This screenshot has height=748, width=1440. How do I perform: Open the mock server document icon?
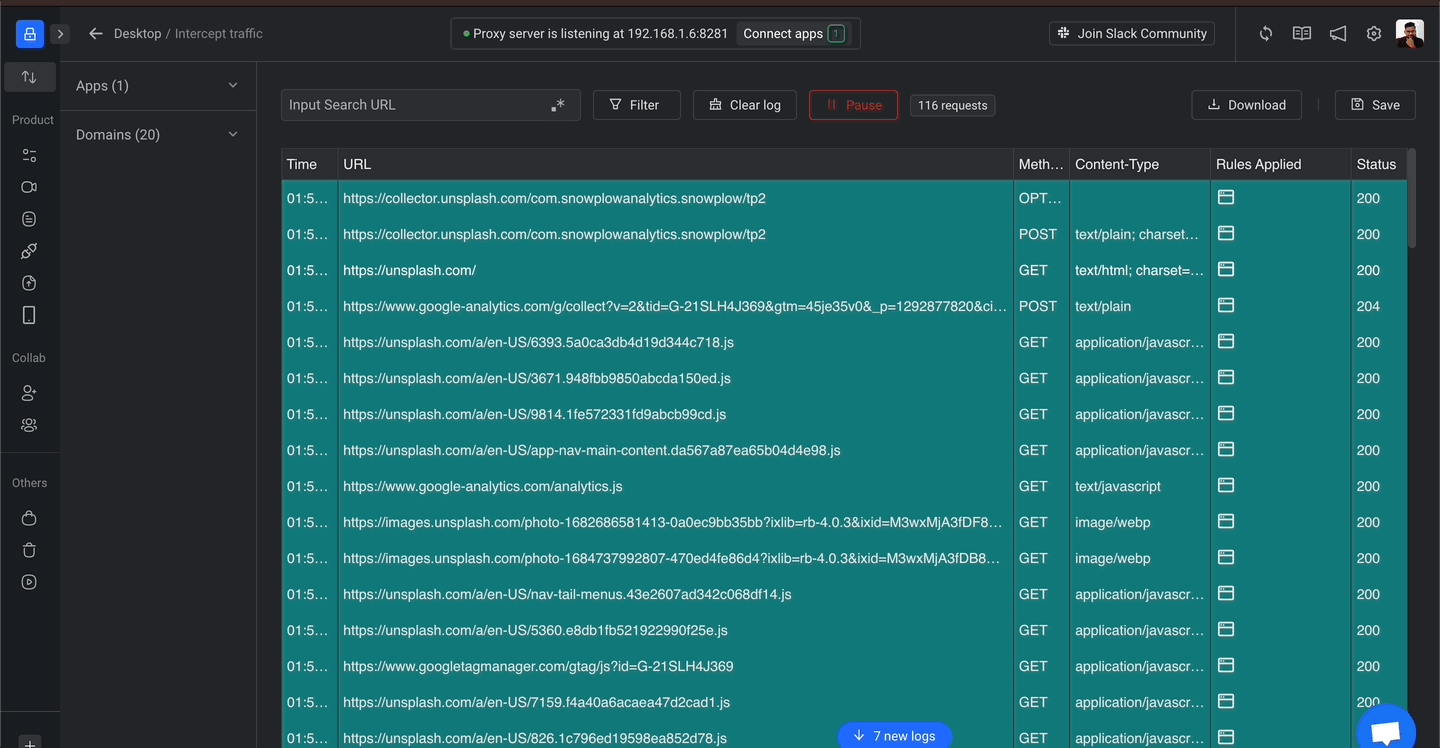coord(29,219)
